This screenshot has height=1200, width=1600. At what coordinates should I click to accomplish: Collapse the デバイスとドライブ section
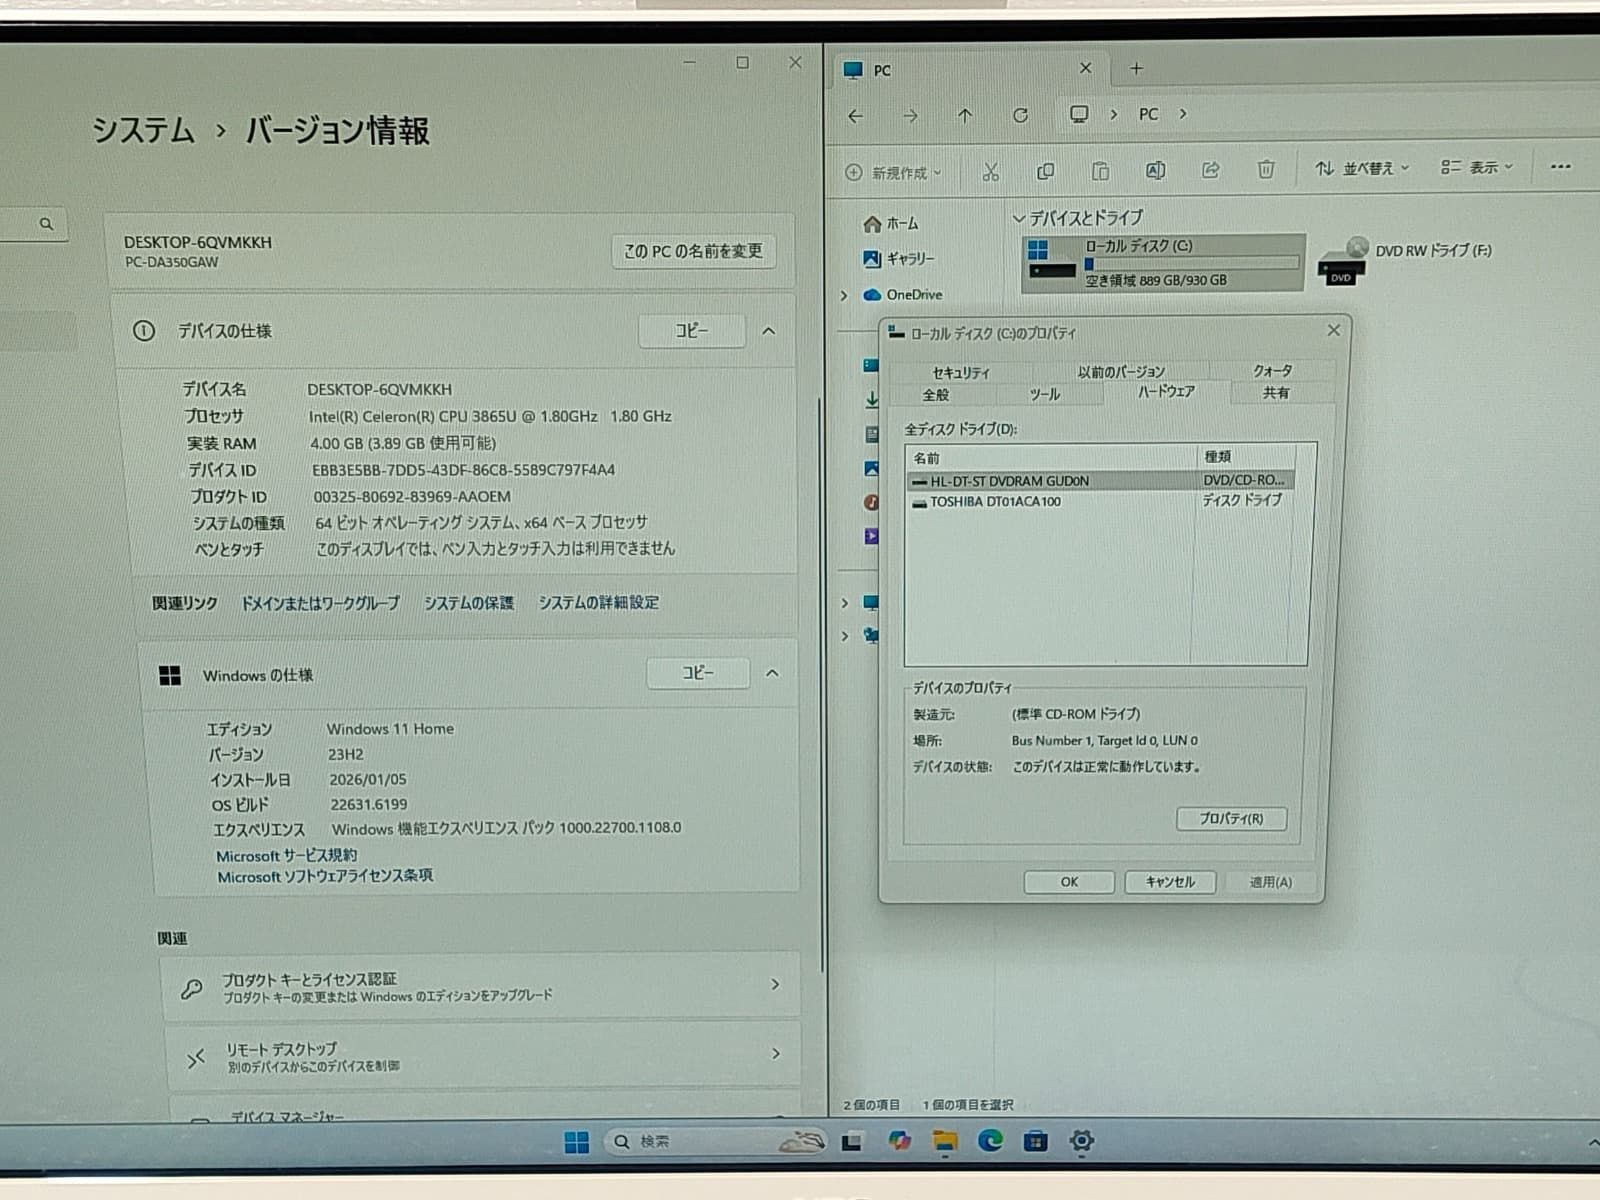[x=1017, y=217]
